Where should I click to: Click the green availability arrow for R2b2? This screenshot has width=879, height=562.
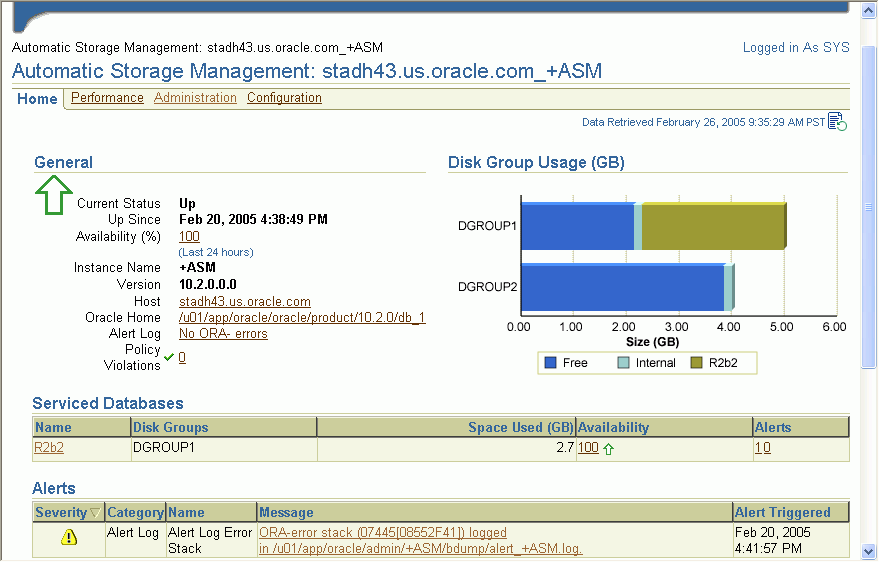pos(608,449)
